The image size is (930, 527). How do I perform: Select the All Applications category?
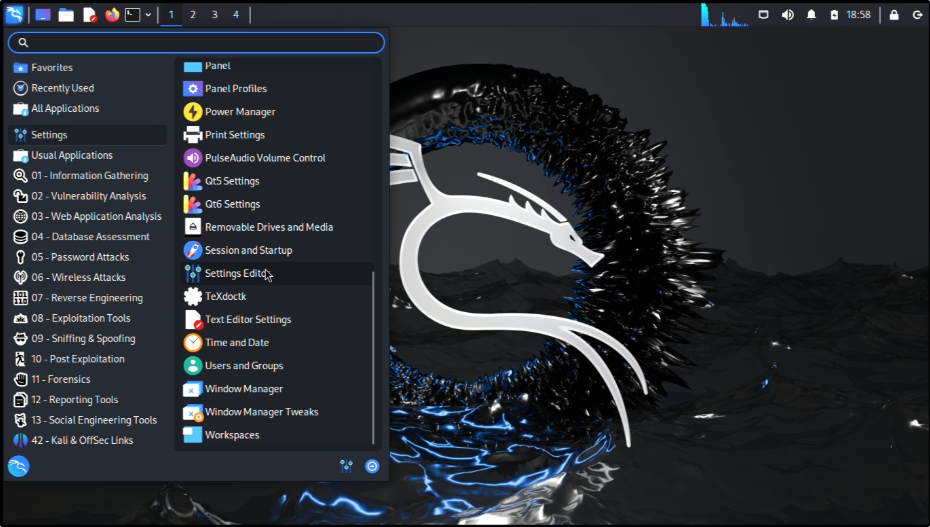87,108
